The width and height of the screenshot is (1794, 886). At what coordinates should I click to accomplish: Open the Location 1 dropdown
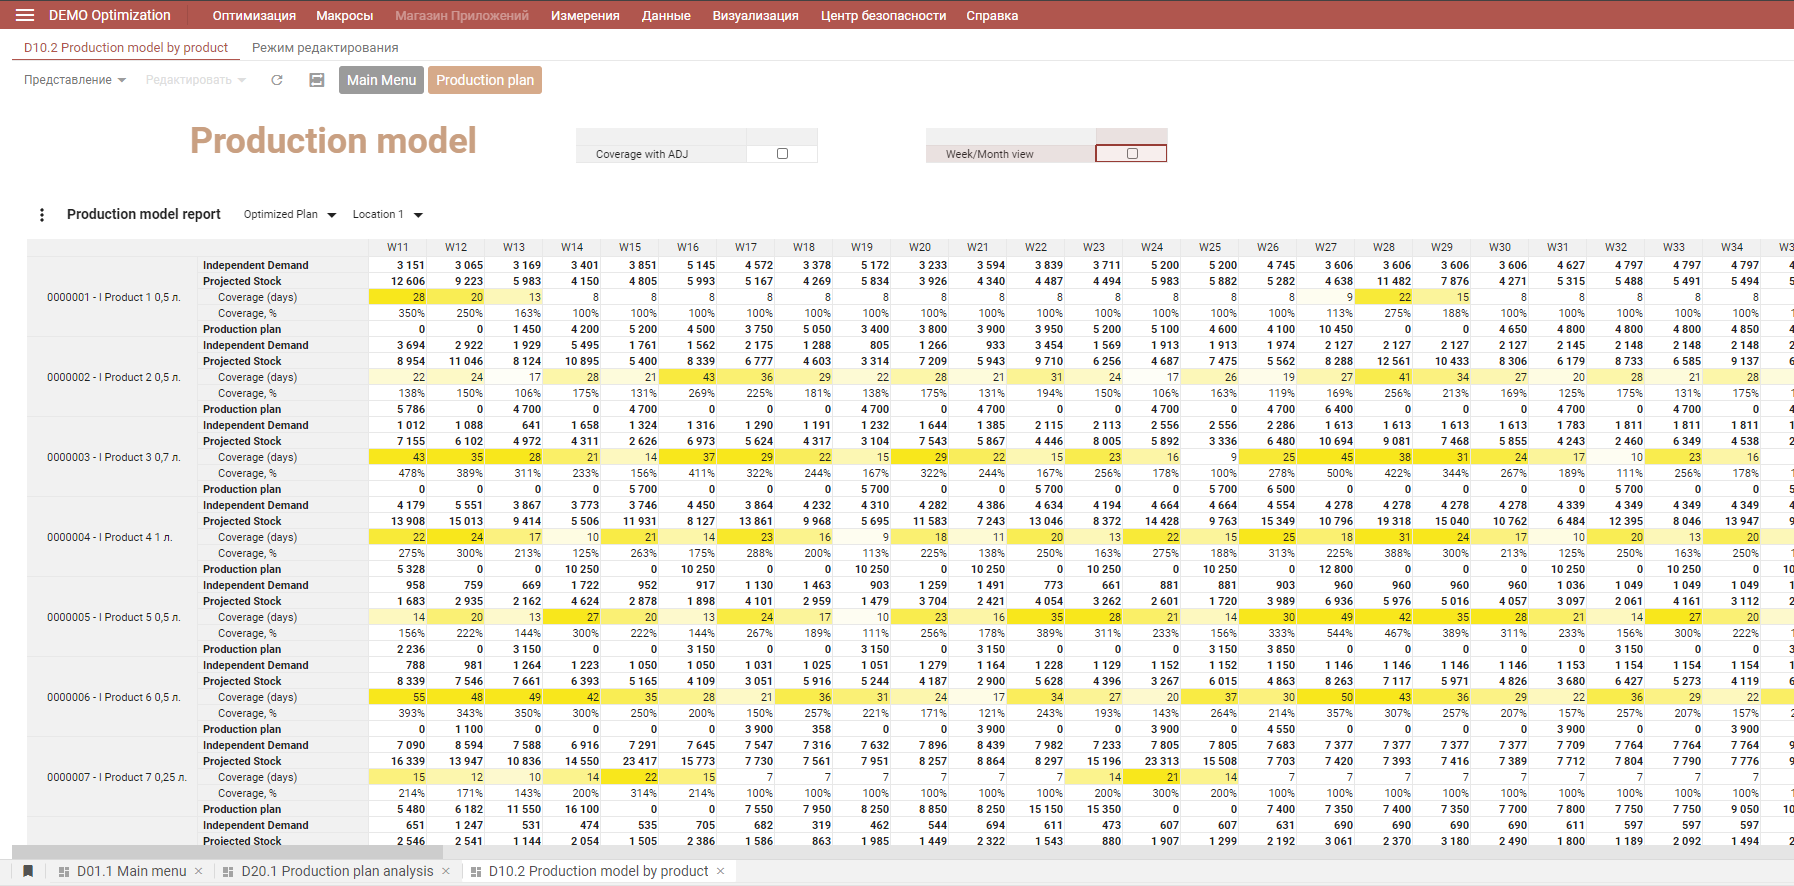388,215
